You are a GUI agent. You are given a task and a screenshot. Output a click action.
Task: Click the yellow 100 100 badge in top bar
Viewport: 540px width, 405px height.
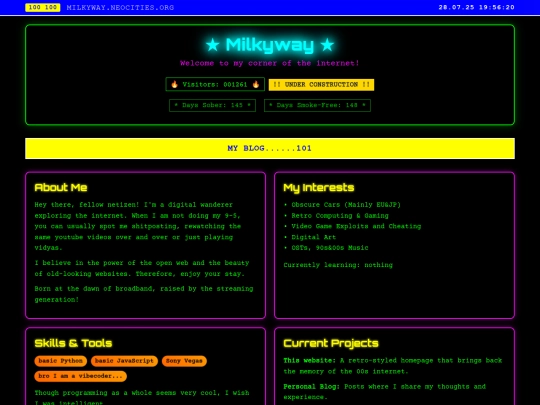[43, 7]
